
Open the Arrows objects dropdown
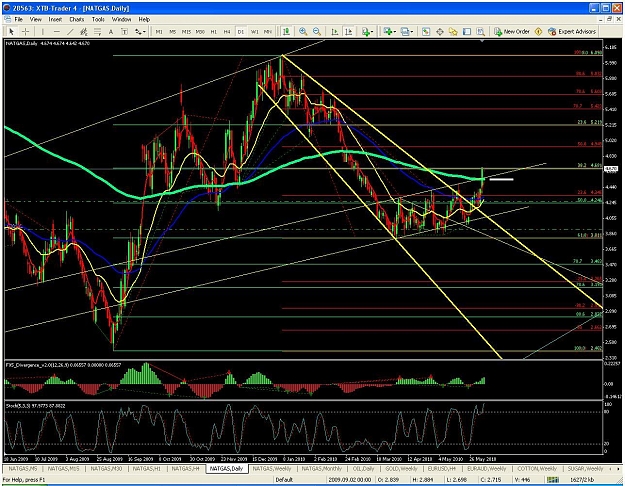140,31
